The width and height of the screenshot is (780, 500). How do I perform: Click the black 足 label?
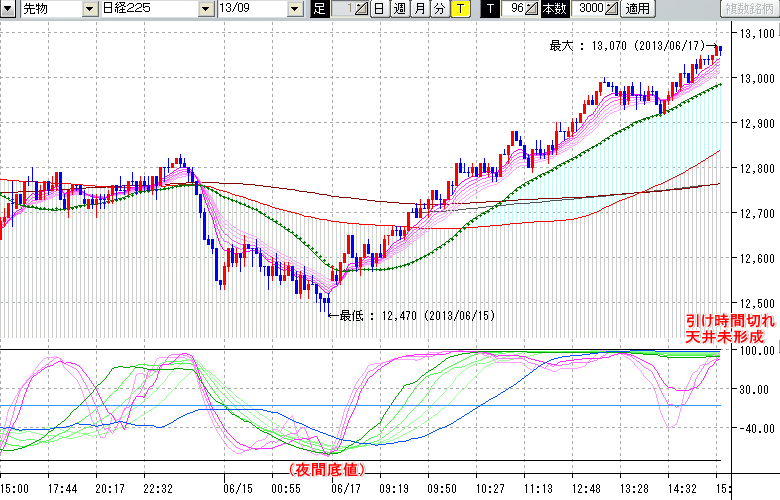pos(319,9)
